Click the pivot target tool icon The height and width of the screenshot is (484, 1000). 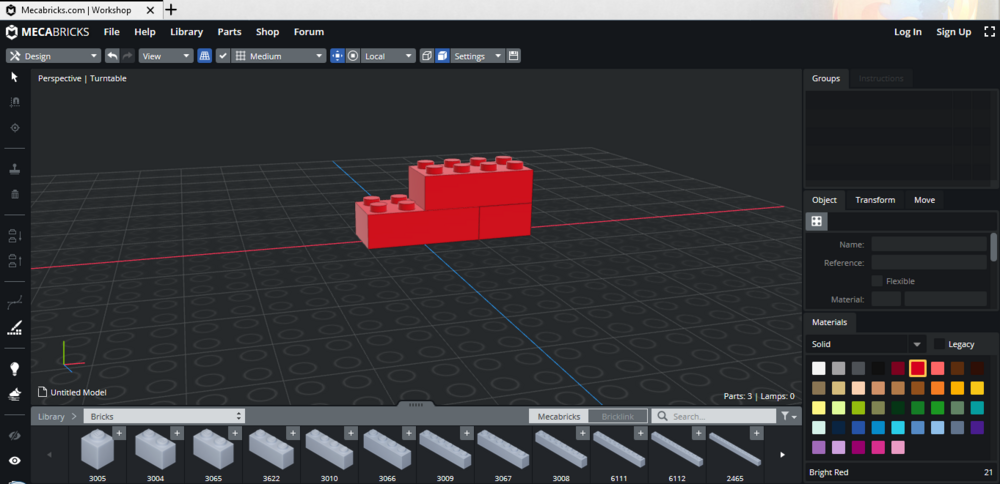tap(15, 128)
